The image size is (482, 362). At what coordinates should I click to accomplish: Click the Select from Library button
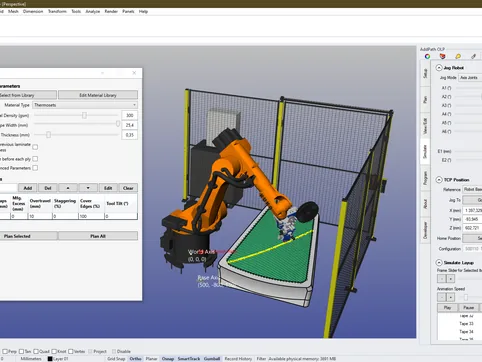click(28, 95)
